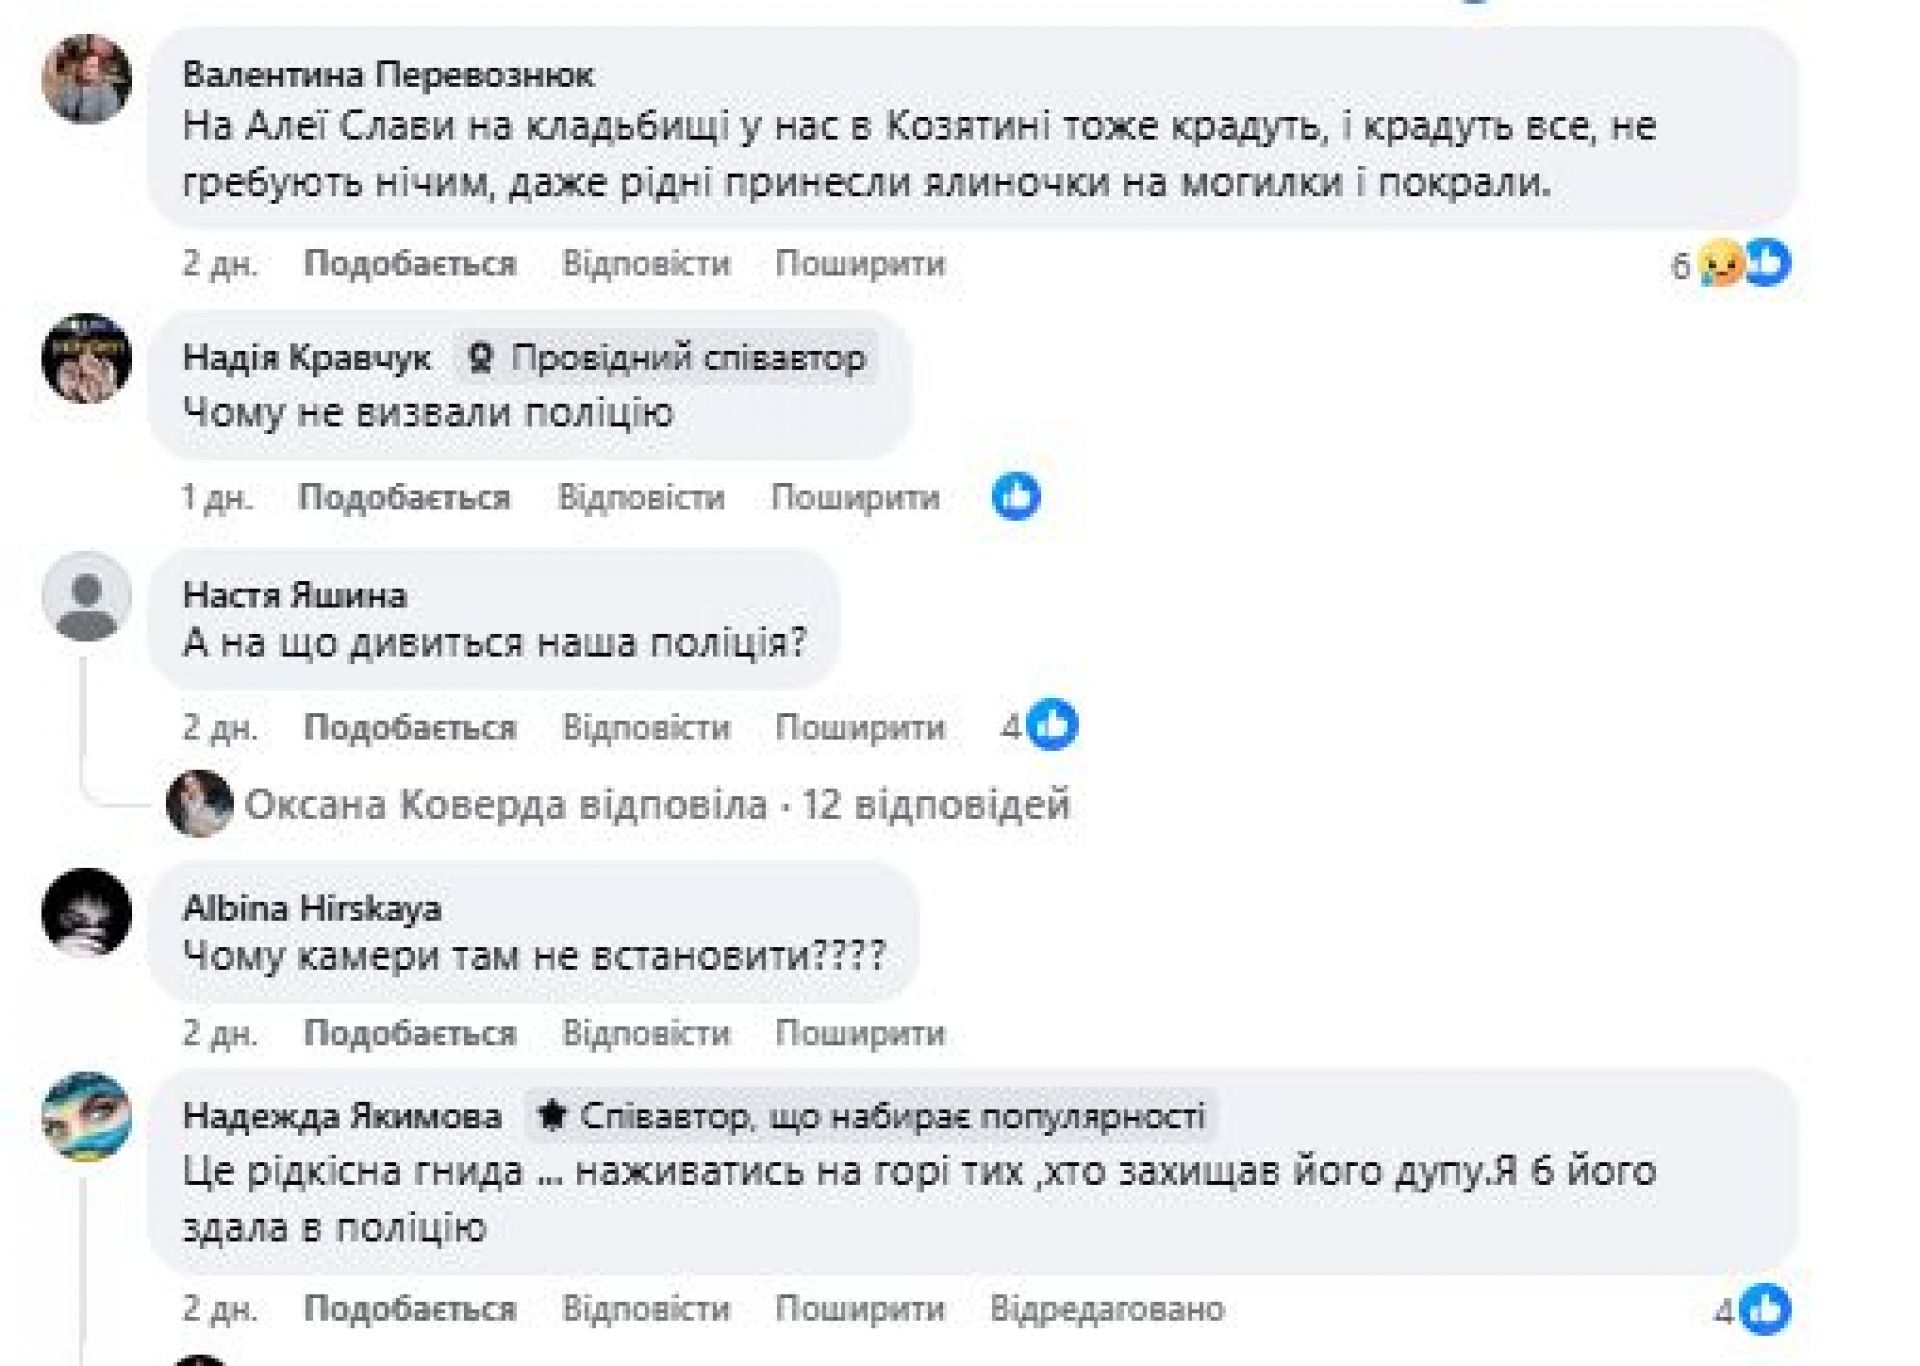Click Надія Кравчук's profile avatar
Screen dimensions: 1920x1366
tap(87, 358)
